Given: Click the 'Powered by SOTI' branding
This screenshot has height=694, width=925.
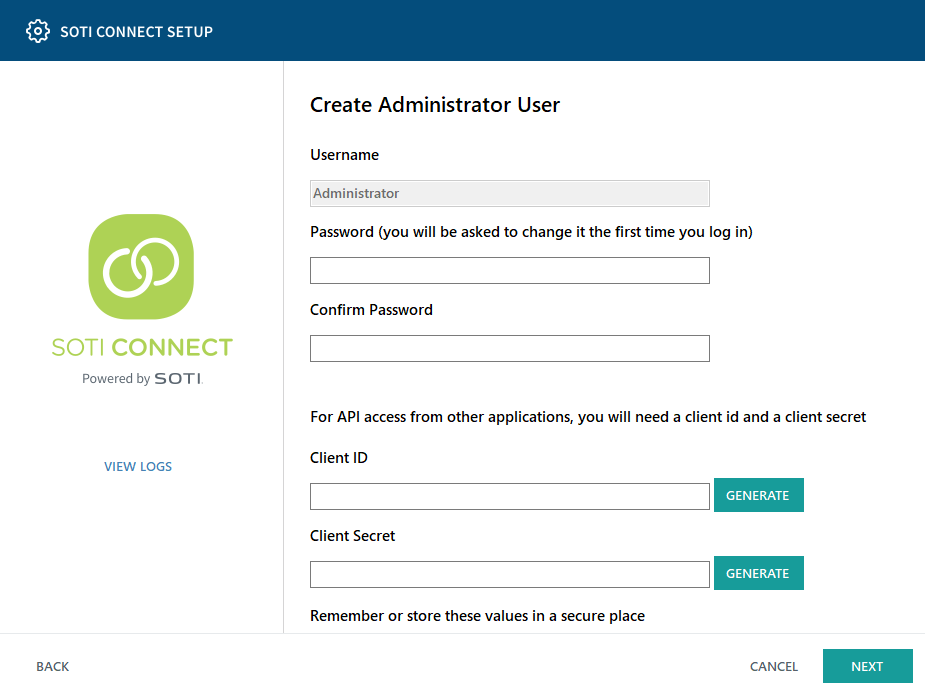Looking at the screenshot, I should [x=141, y=379].
